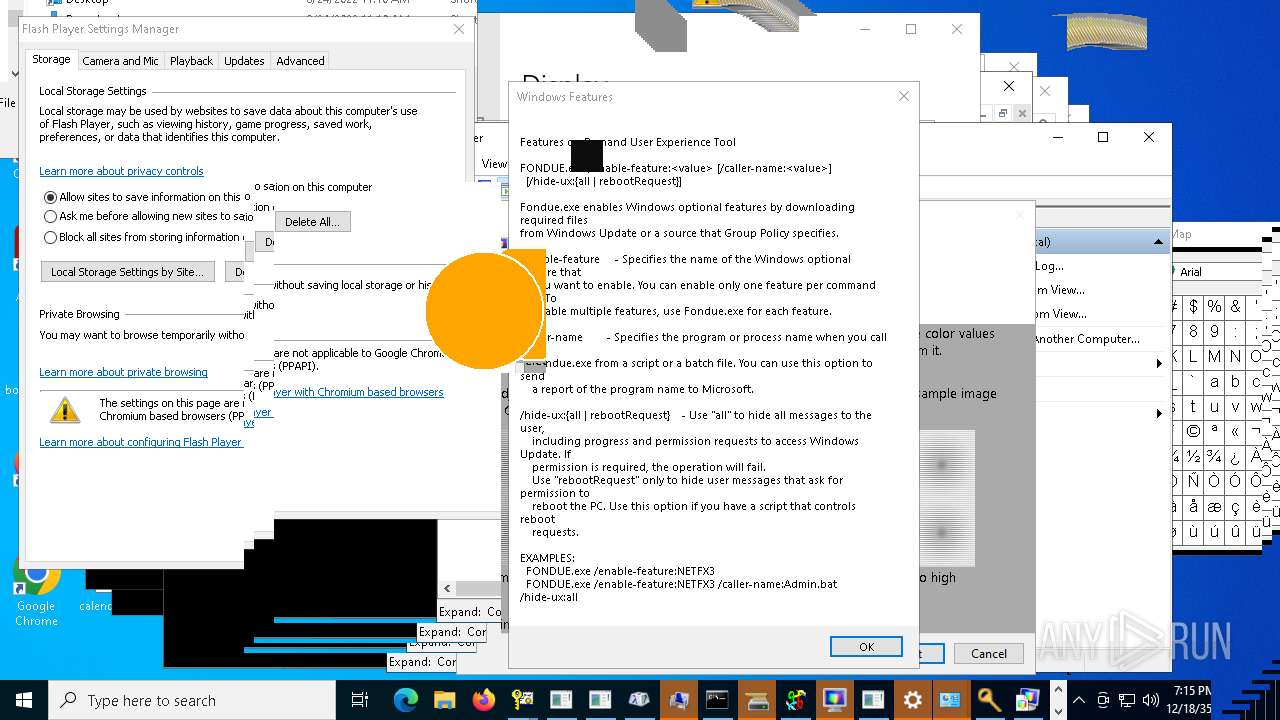
Task: Pick the Ñ character in Character Map
Action: coord(1193,482)
